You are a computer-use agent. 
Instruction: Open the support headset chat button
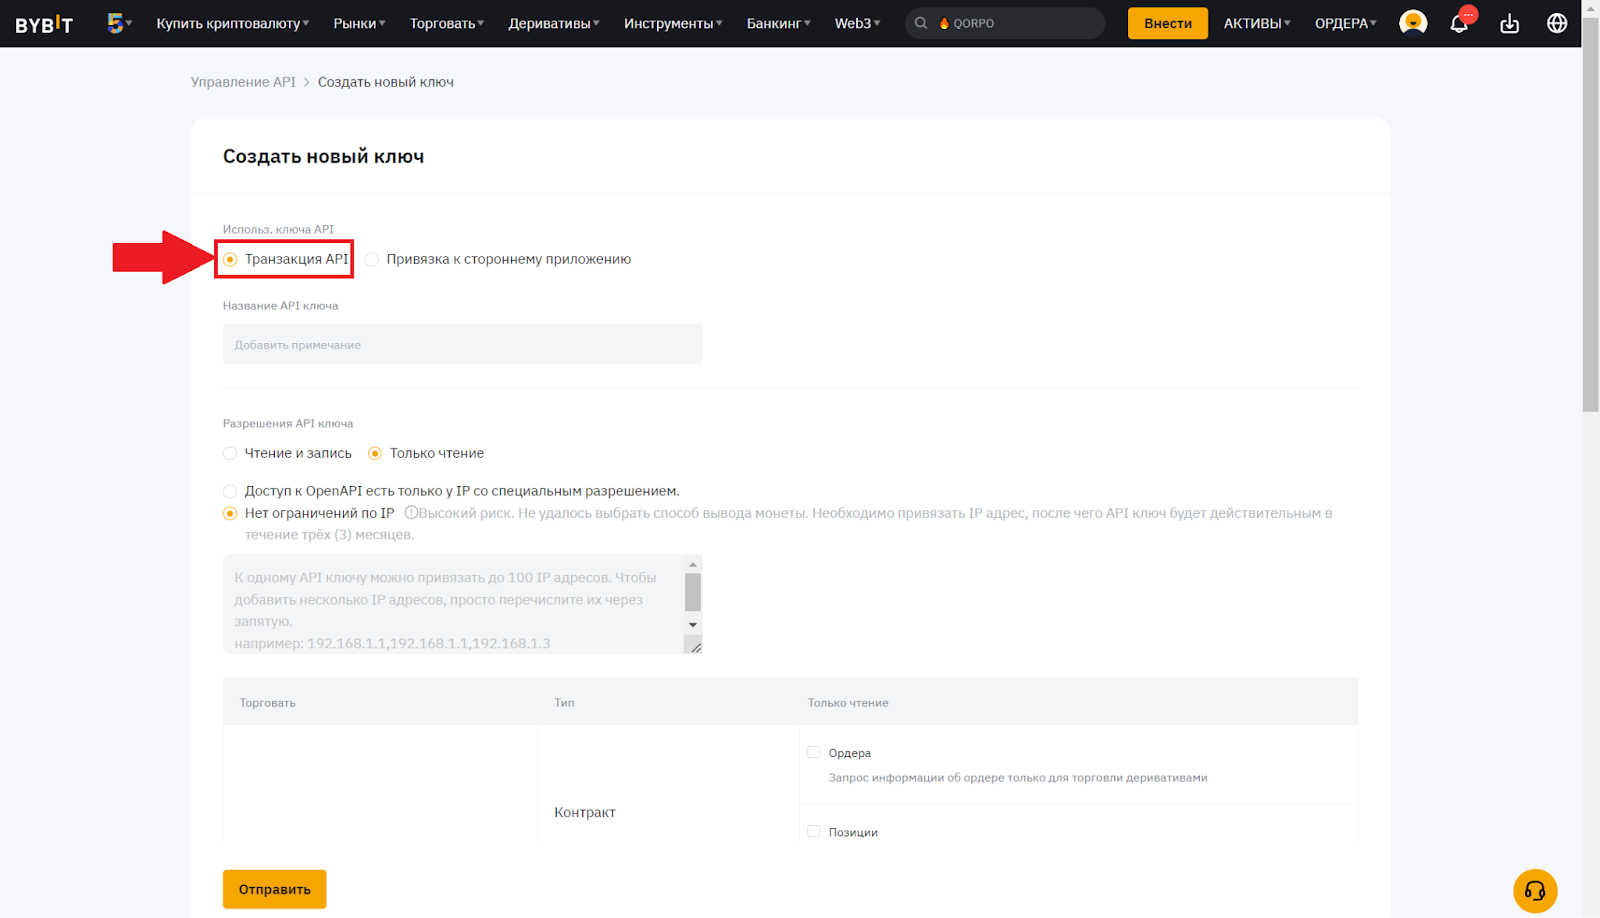[1535, 891]
